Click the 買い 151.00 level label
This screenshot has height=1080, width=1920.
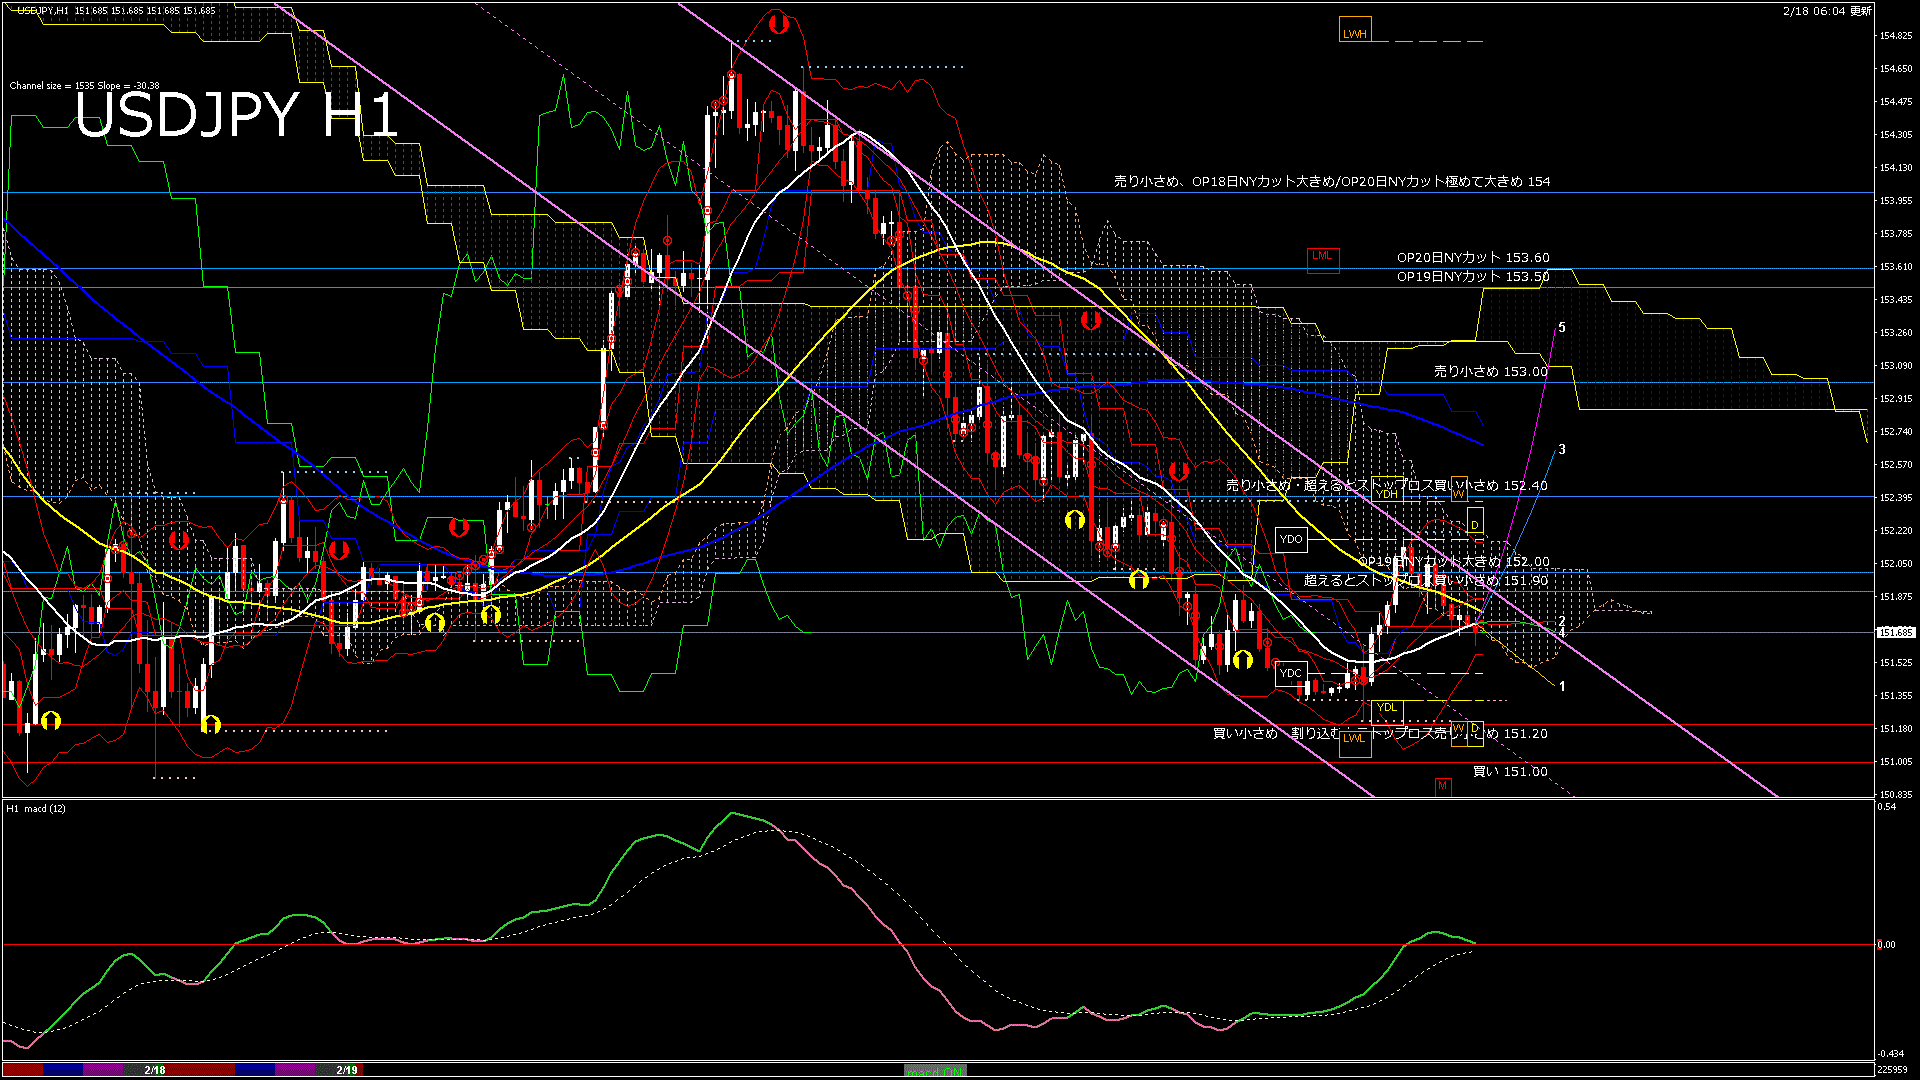(x=1509, y=772)
